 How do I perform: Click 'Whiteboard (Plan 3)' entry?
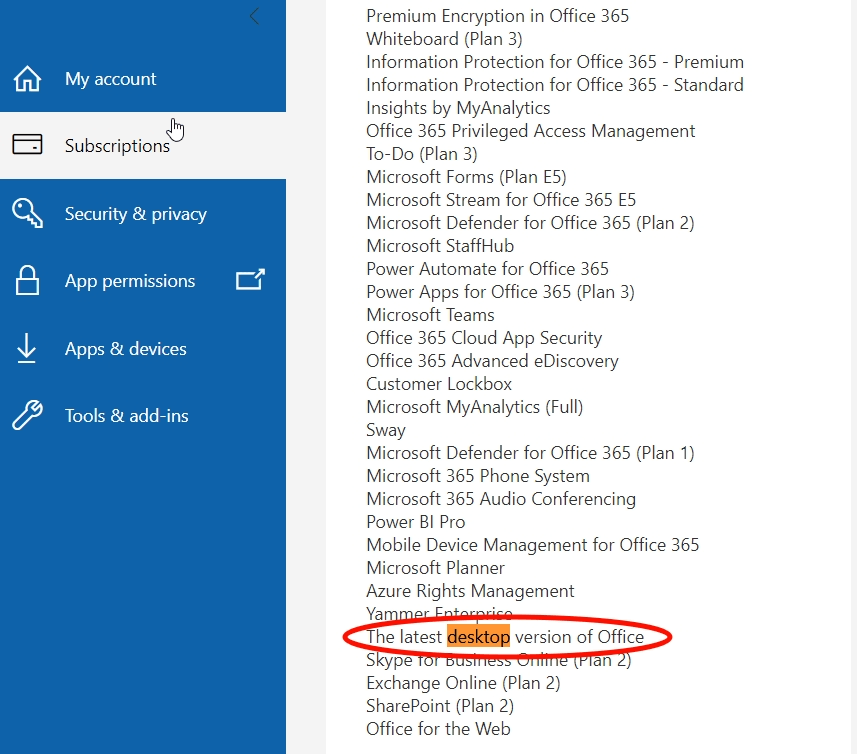click(444, 39)
